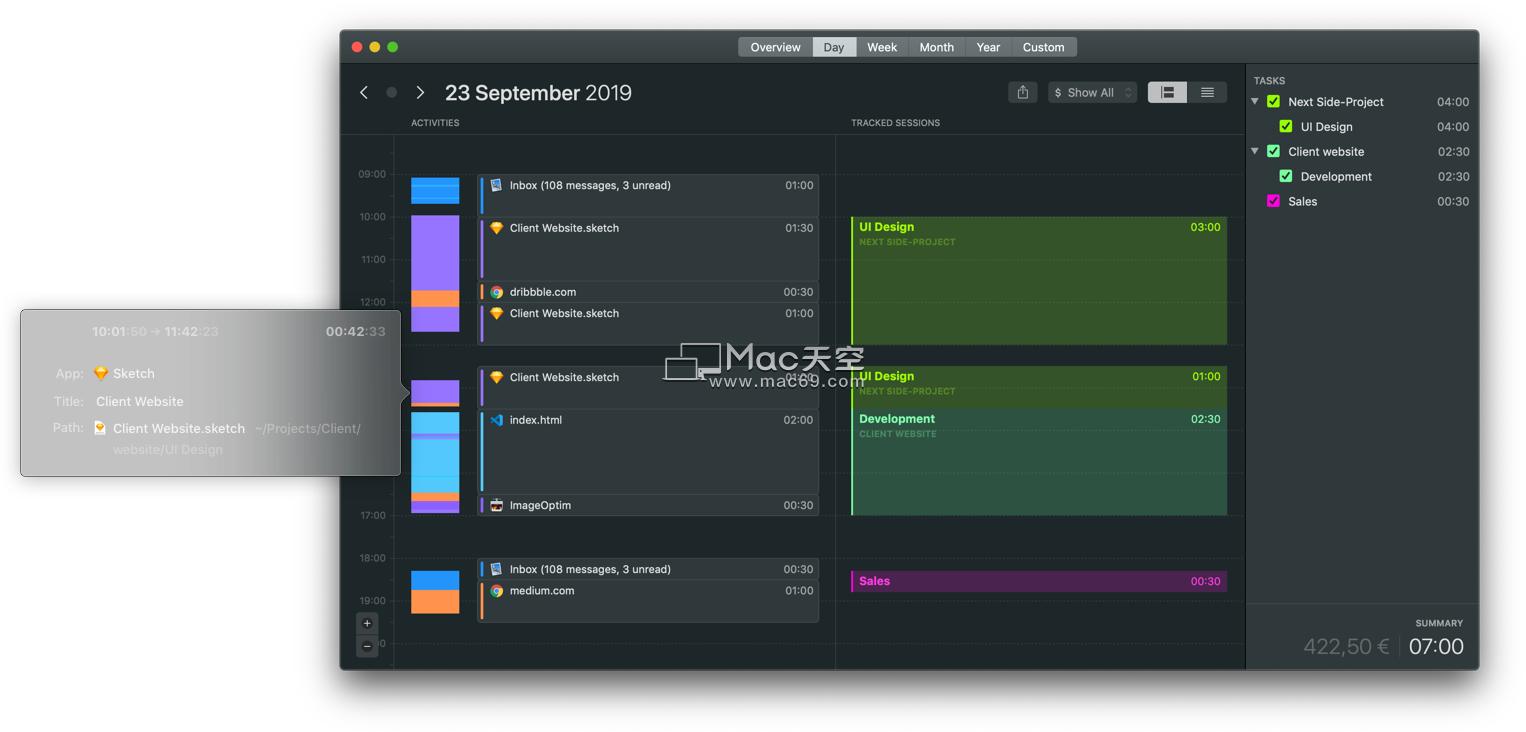
Task: Go to the next day with the forward arrow
Action: click(x=420, y=93)
